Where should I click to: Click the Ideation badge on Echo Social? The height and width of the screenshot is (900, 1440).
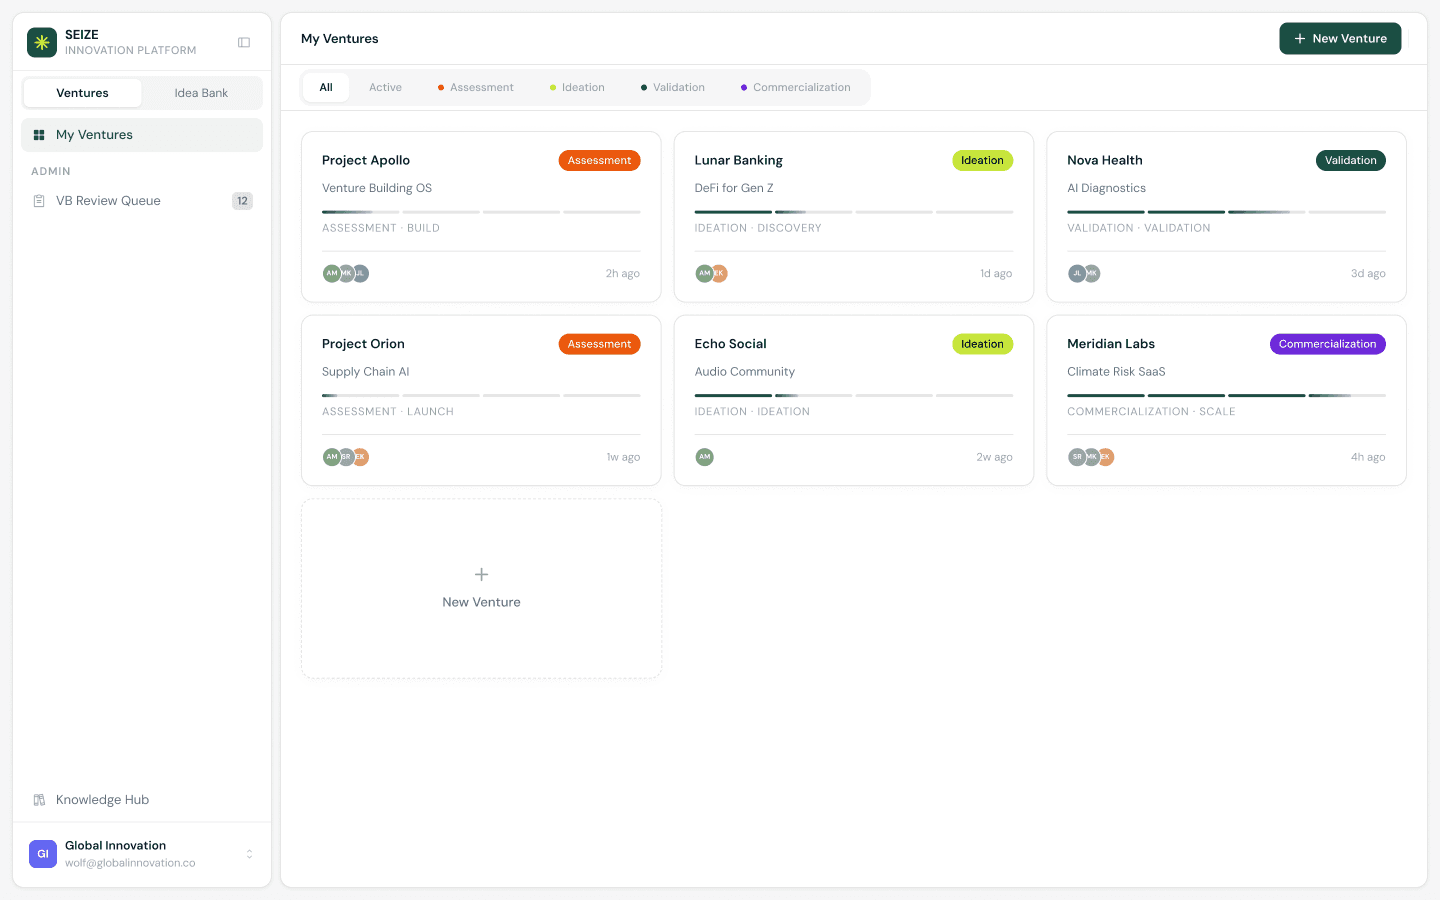[x=982, y=344]
